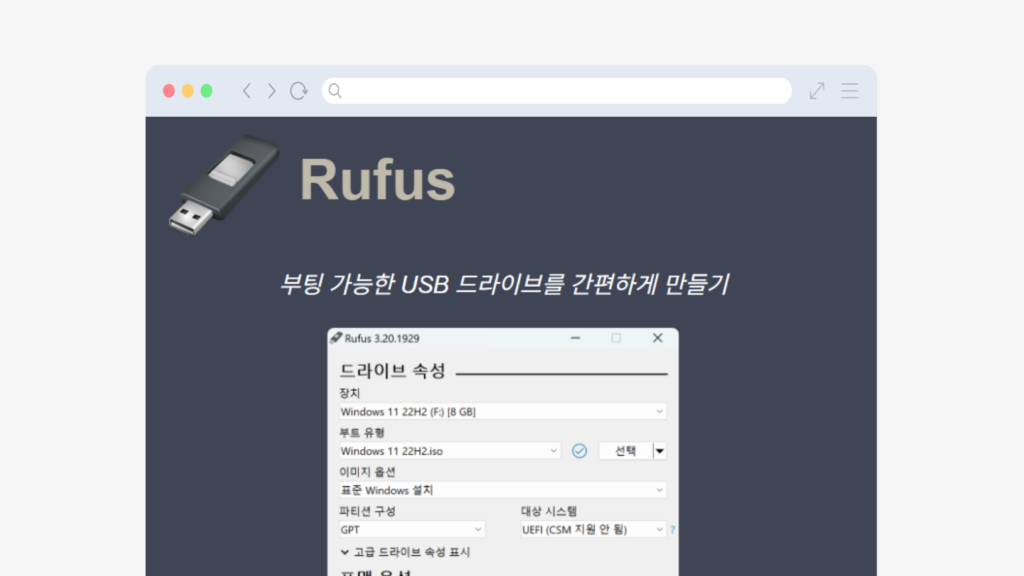Click the green window dot

pos(206,91)
